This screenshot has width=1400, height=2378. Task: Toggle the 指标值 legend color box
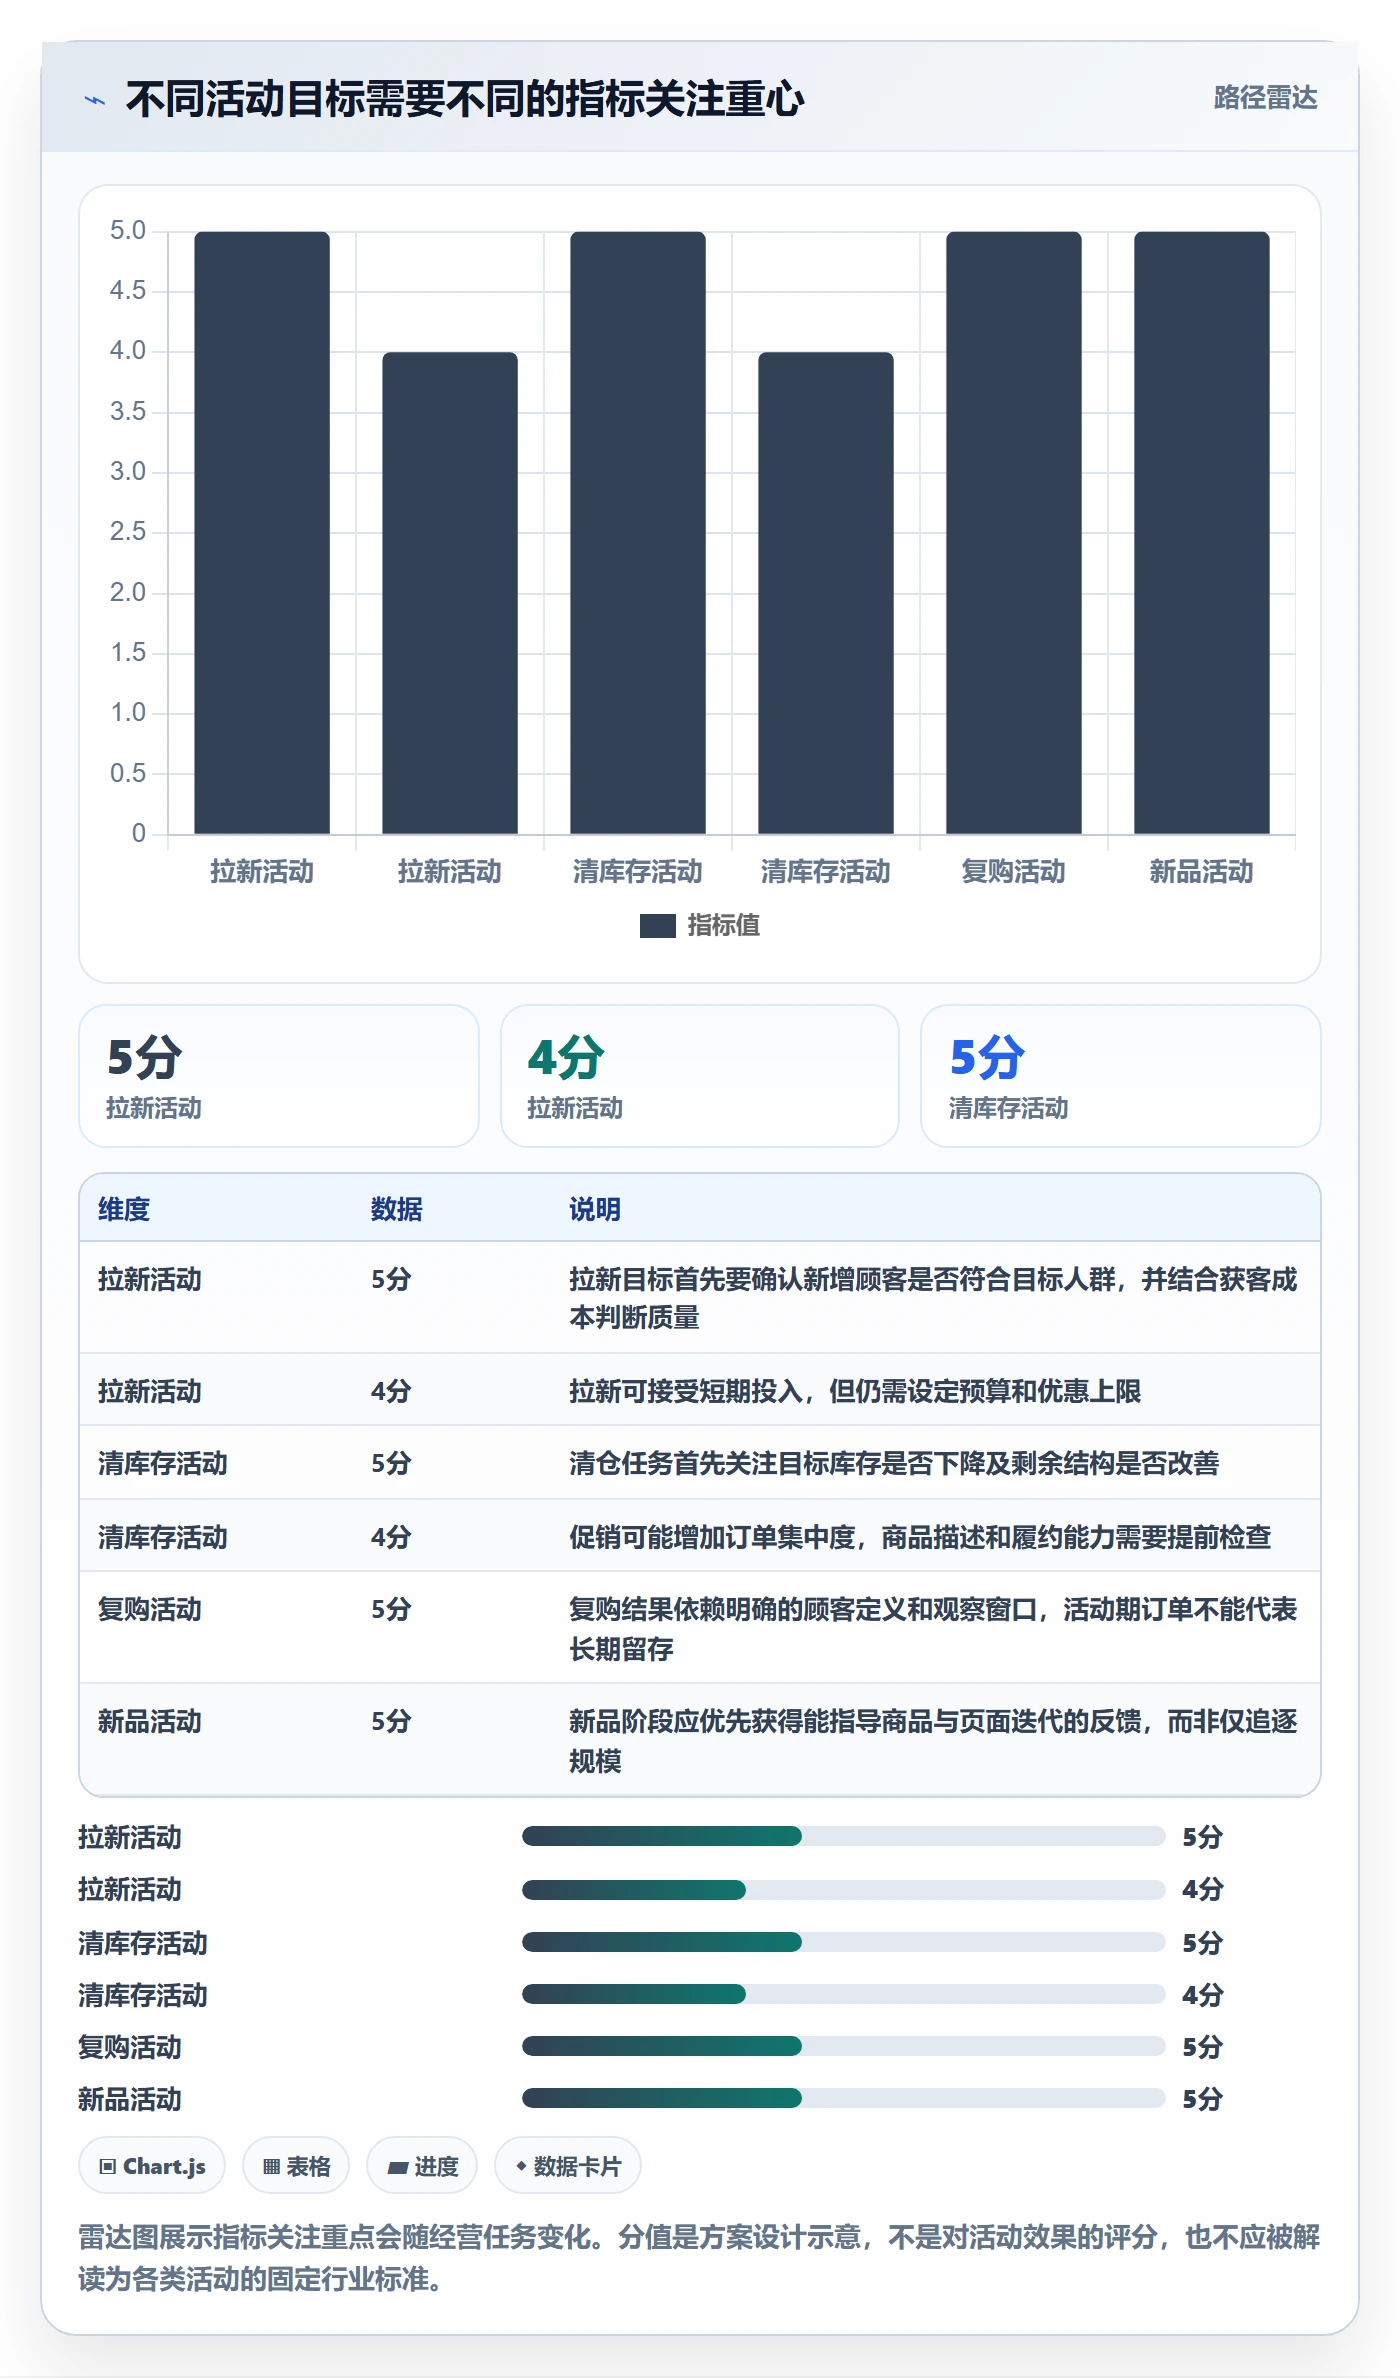[658, 926]
